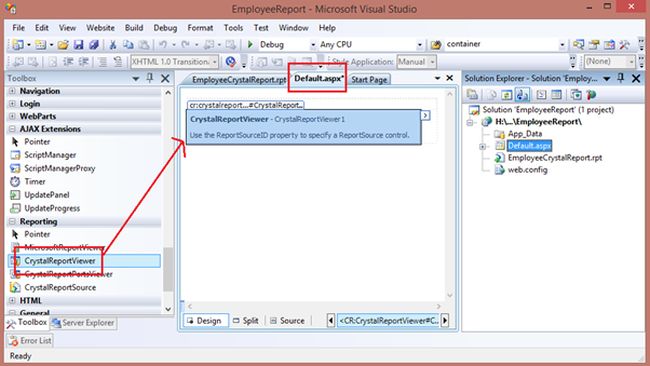Collapse Reporting toolbox section
This screenshot has width=650, height=366.
tap(12, 221)
